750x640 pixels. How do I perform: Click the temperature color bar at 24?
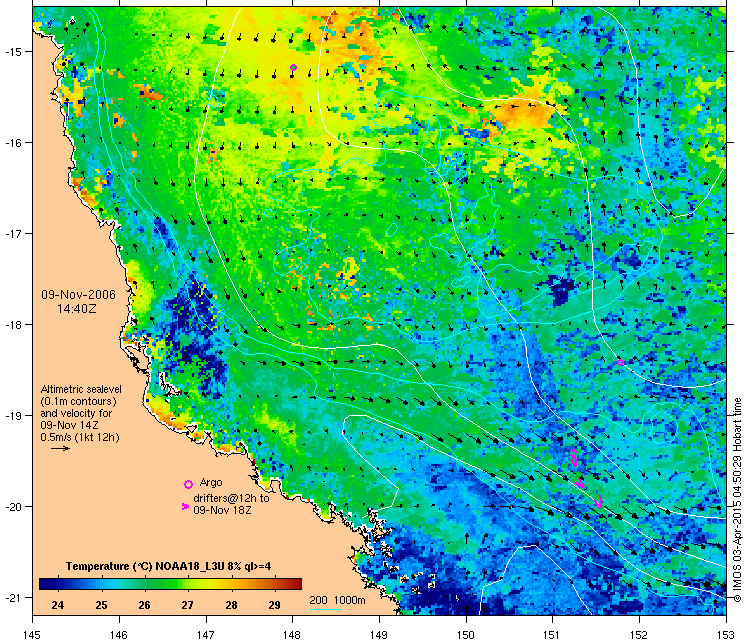coord(58,584)
